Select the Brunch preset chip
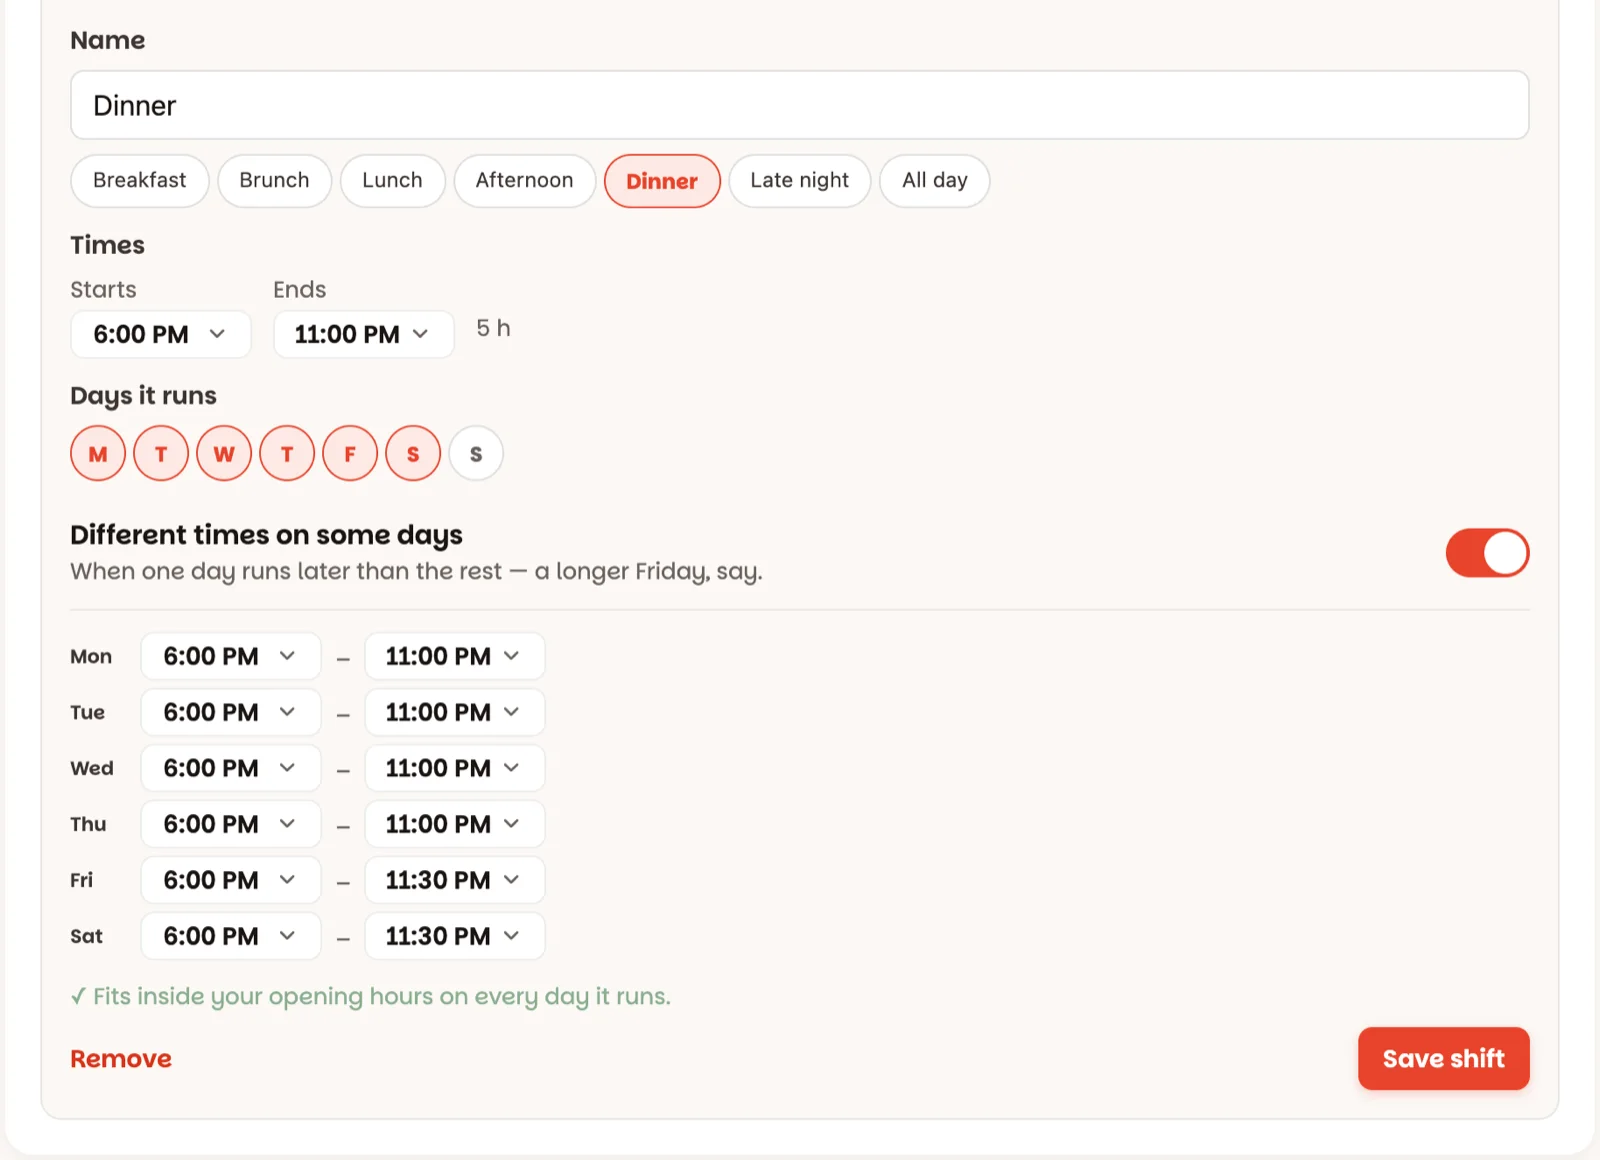This screenshot has width=1600, height=1160. click(274, 181)
